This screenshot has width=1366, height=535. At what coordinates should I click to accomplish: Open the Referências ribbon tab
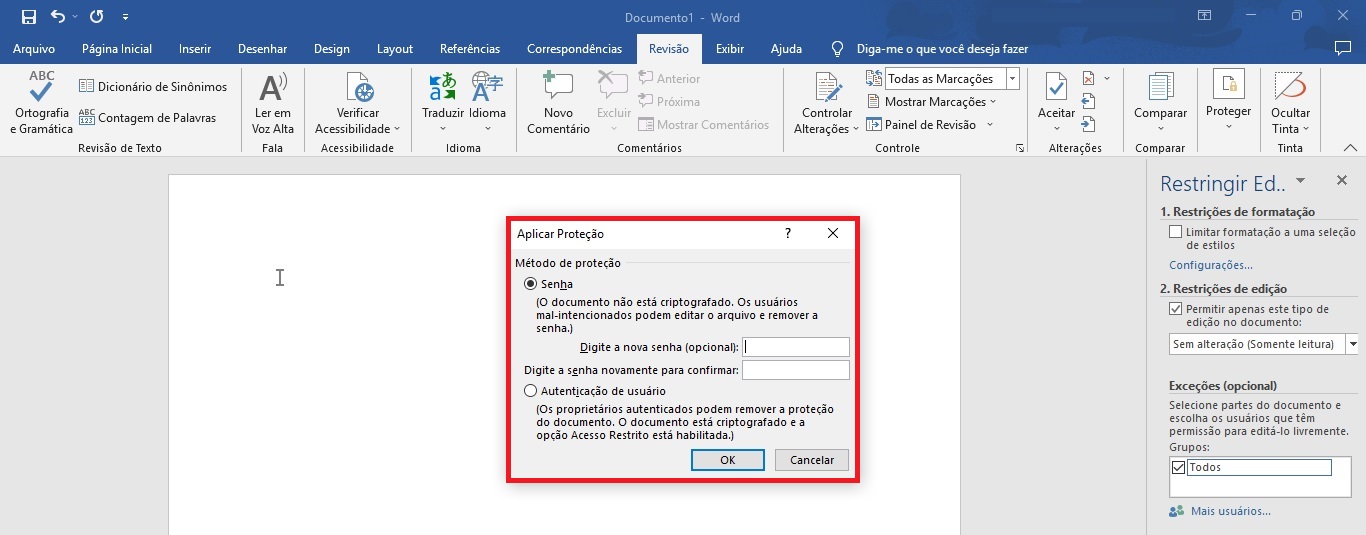[470, 49]
